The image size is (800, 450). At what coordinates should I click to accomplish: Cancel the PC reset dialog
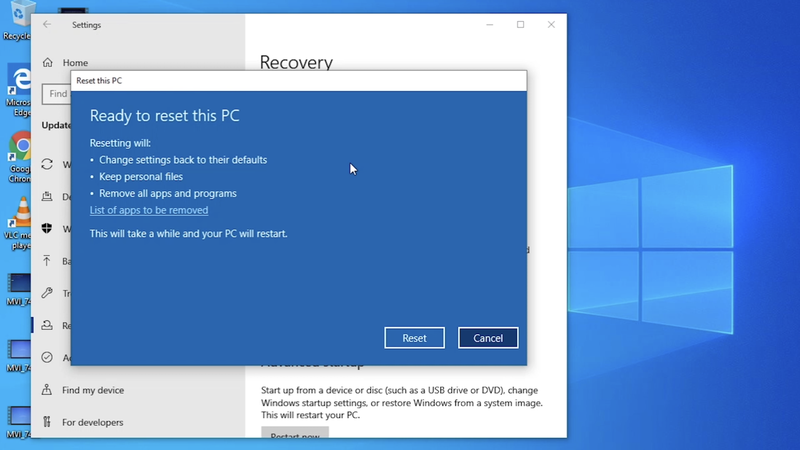point(488,338)
